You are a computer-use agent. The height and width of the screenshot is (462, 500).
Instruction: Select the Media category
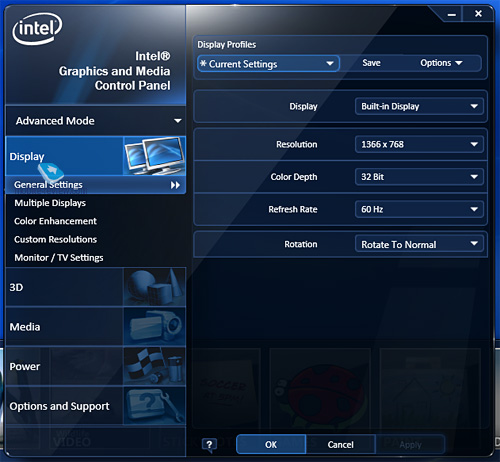click(95, 327)
